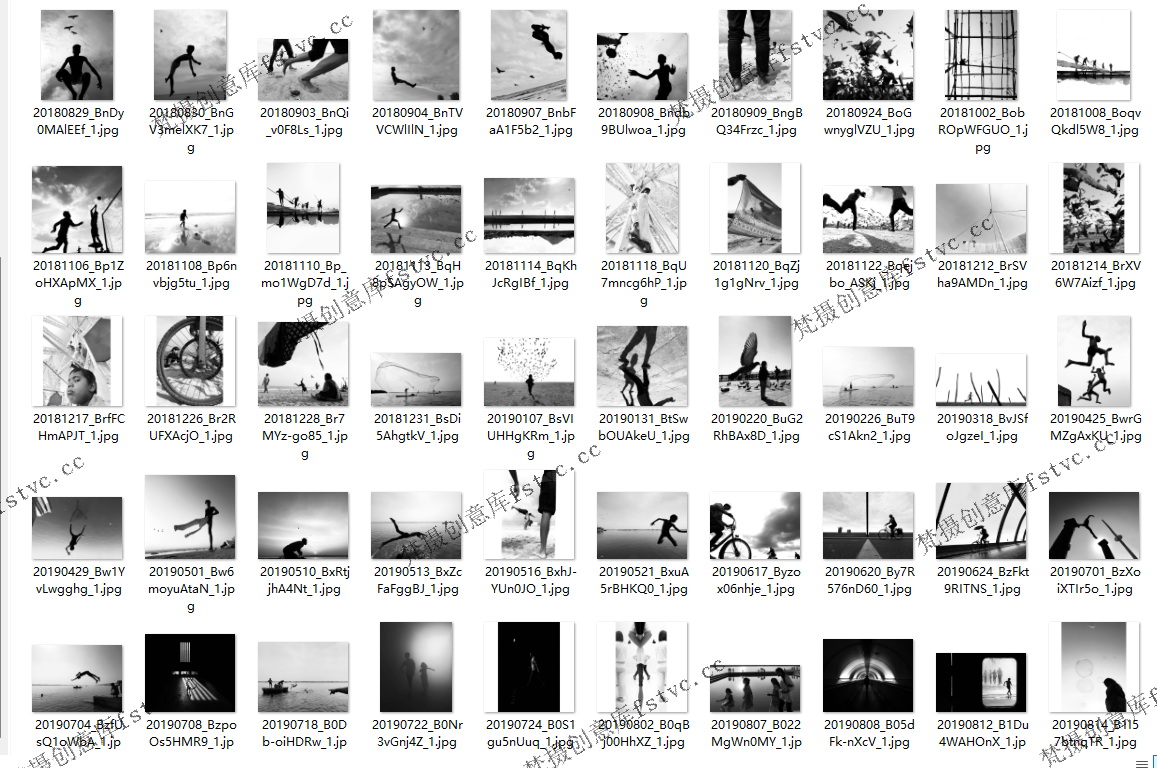This screenshot has width=1157, height=768.
Task: Select the 20190220_BuG2 pigeon wing thumbnail
Action: coord(755,361)
